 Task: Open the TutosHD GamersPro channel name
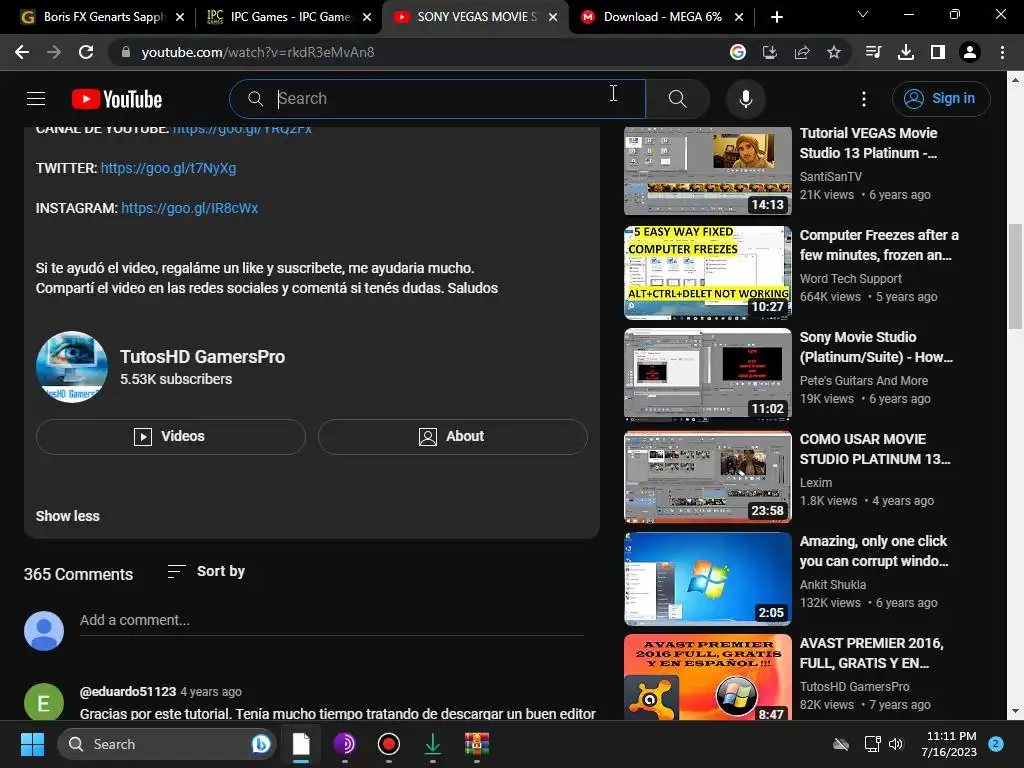202,357
